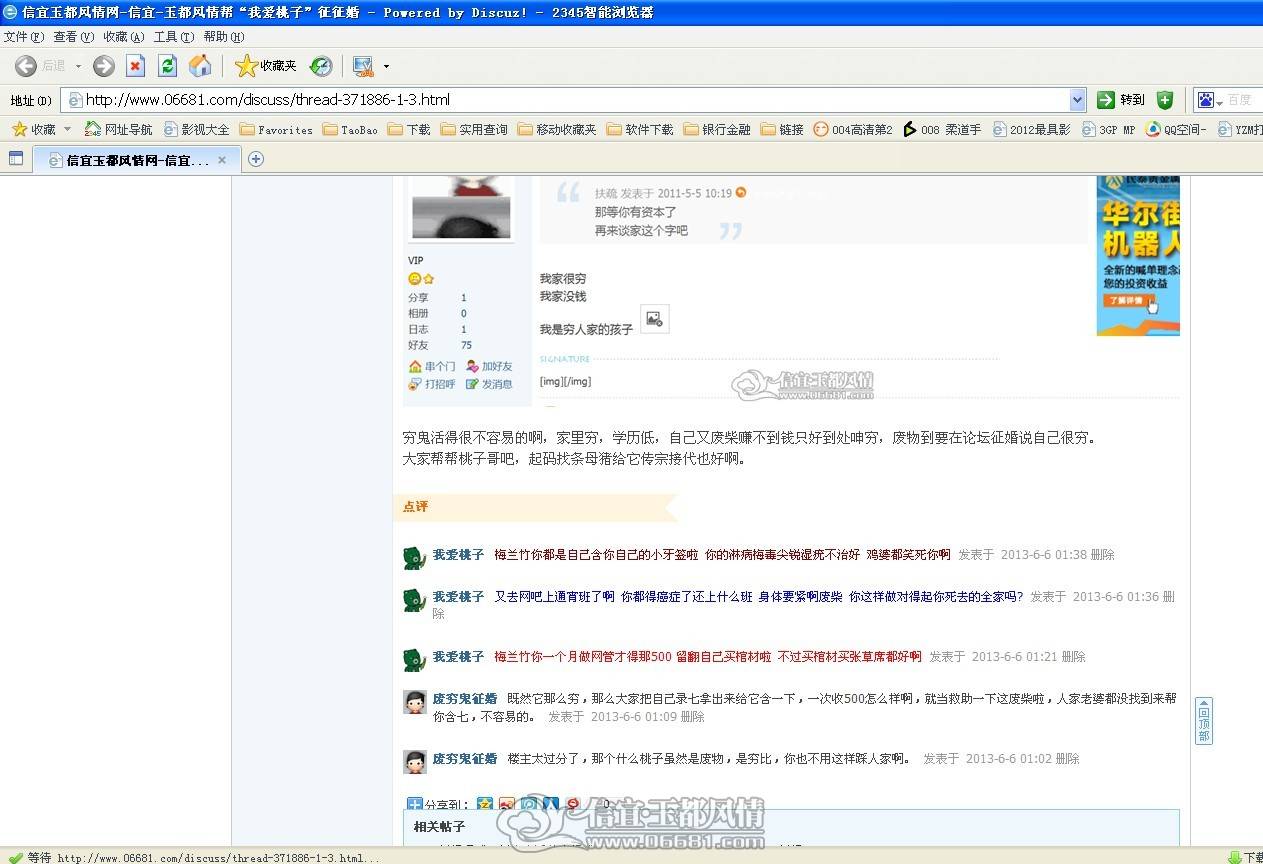The width and height of the screenshot is (1263, 864).
Task: Expand the monitor tool dropdown arrow
Action: pos(386,67)
